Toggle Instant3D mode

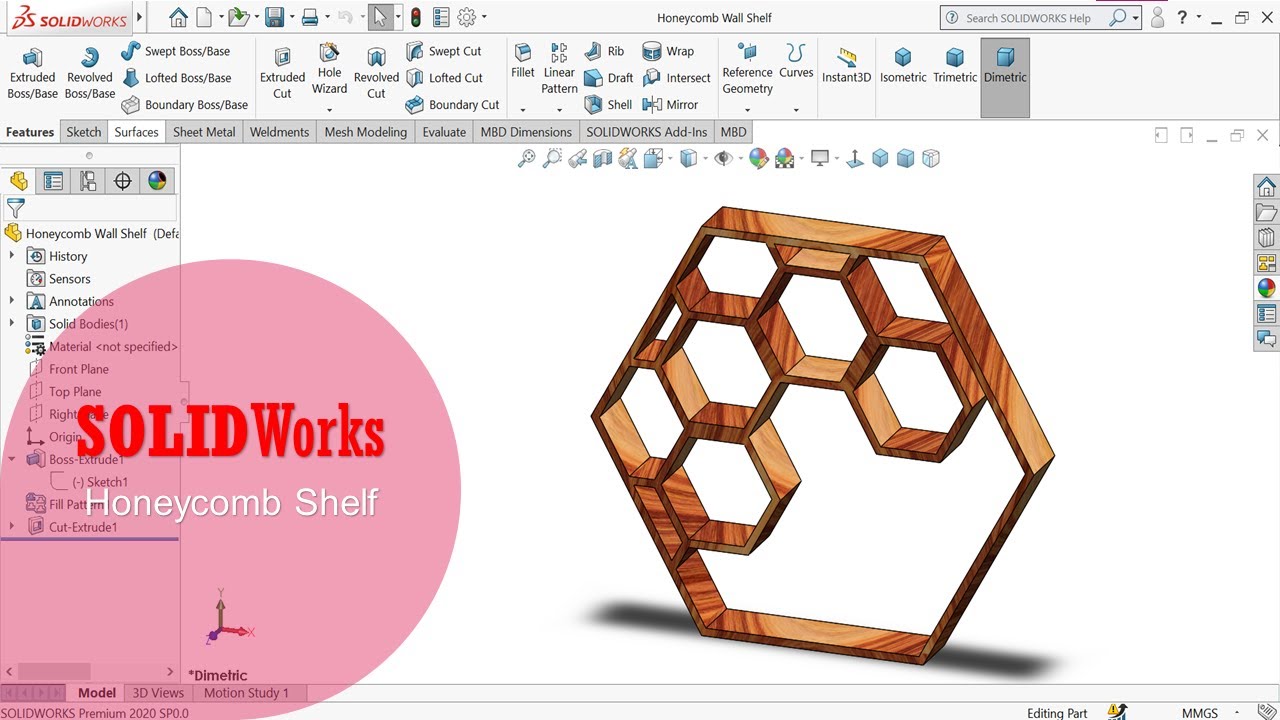846,66
